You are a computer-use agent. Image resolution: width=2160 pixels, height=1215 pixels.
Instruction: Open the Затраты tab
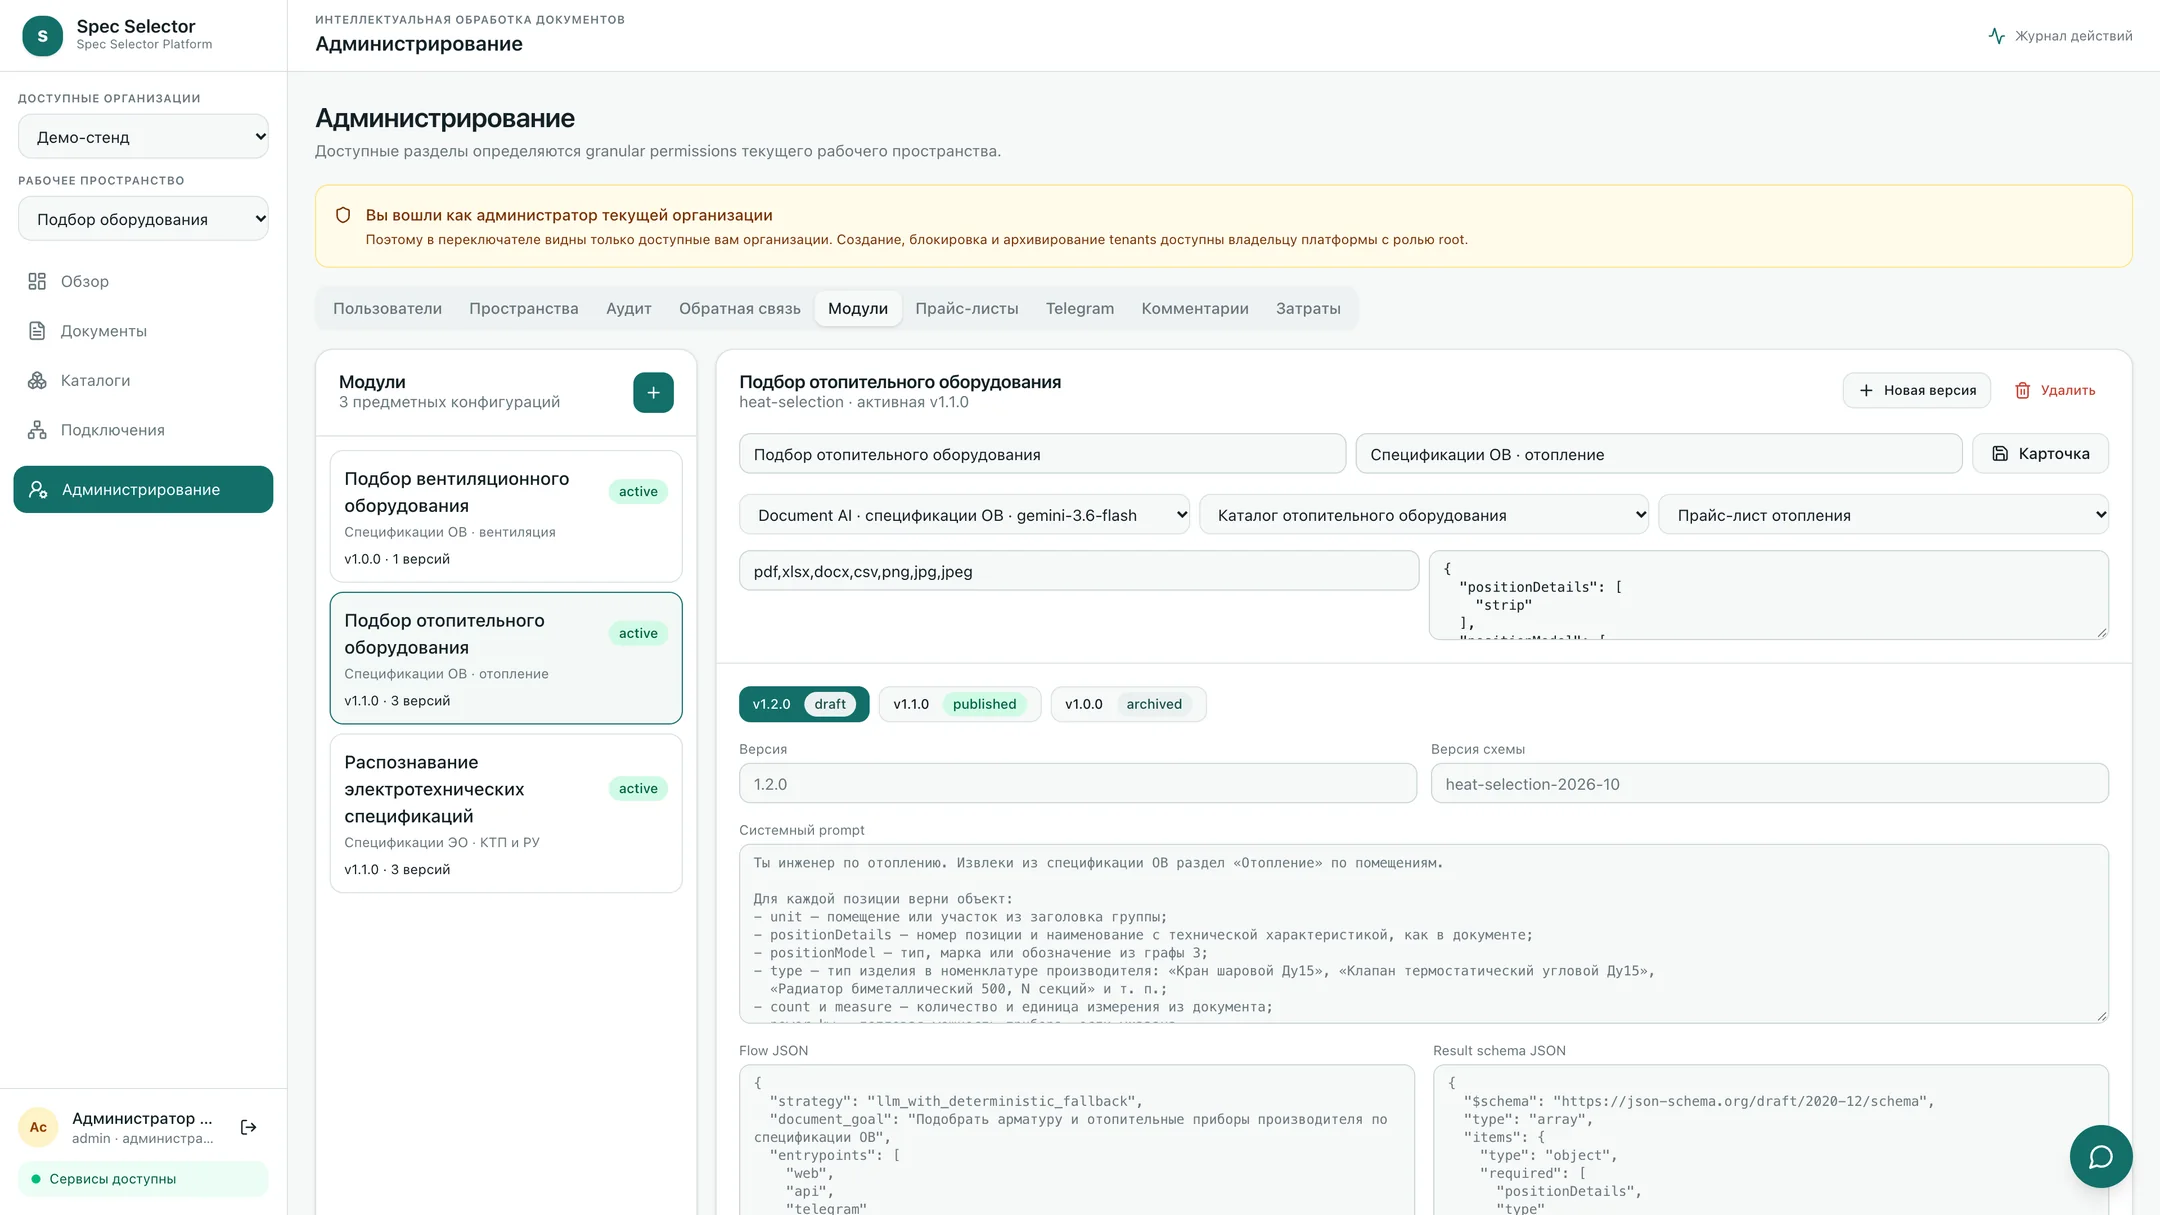click(x=1307, y=308)
